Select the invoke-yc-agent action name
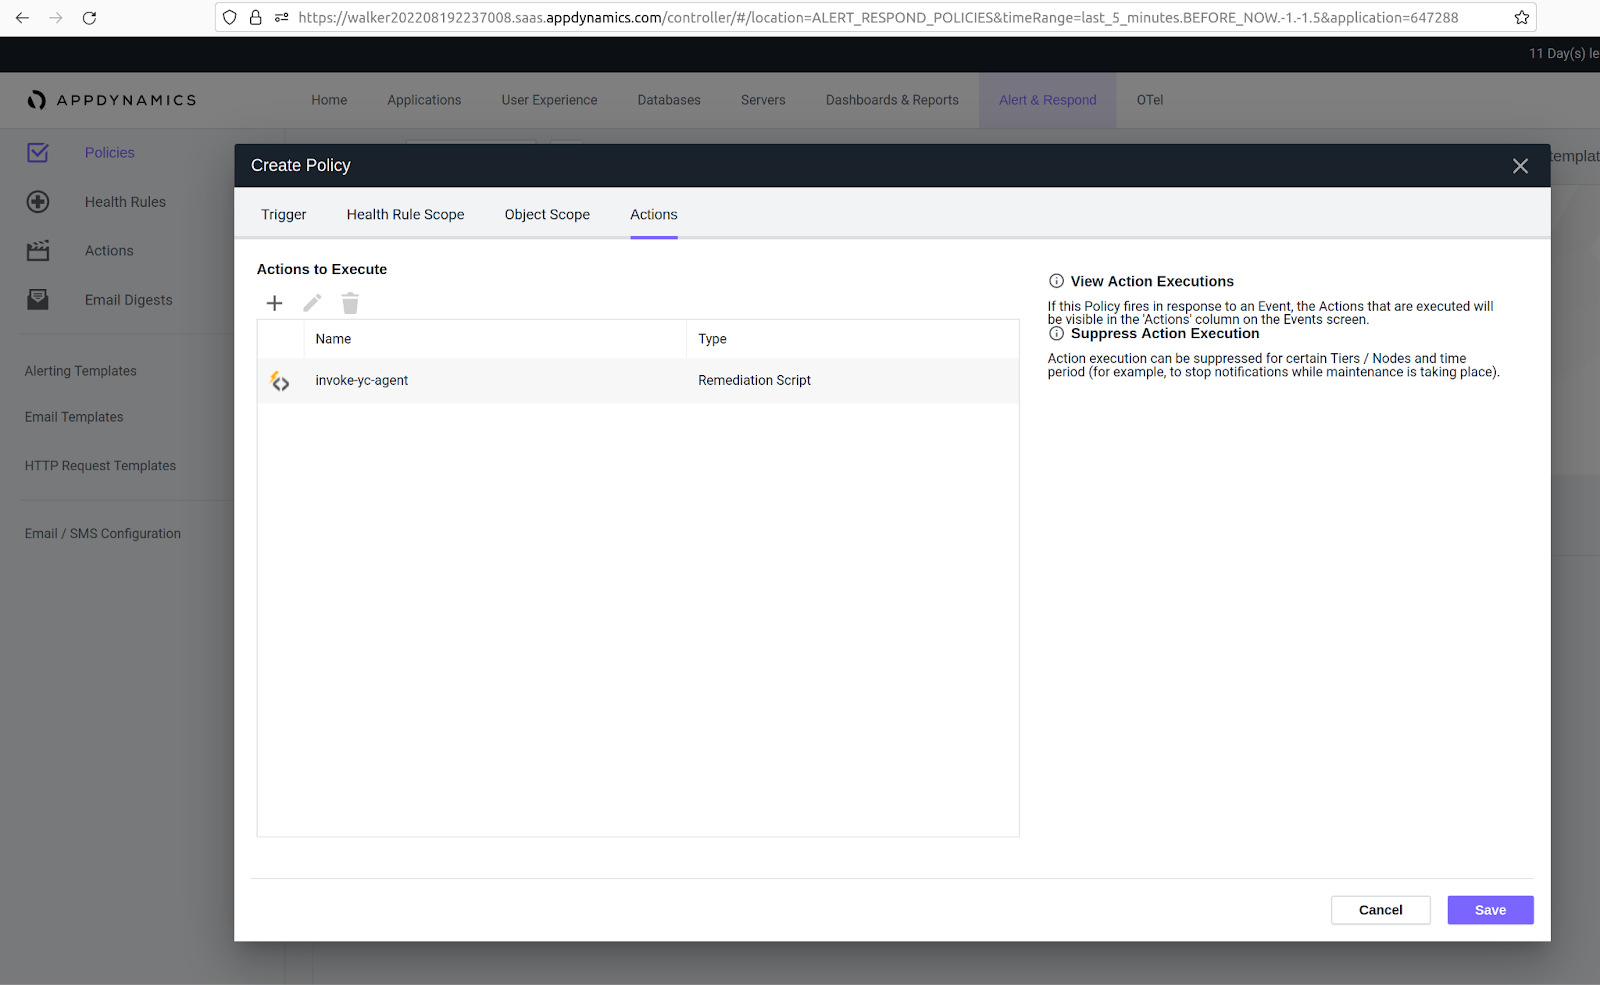 (362, 381)
